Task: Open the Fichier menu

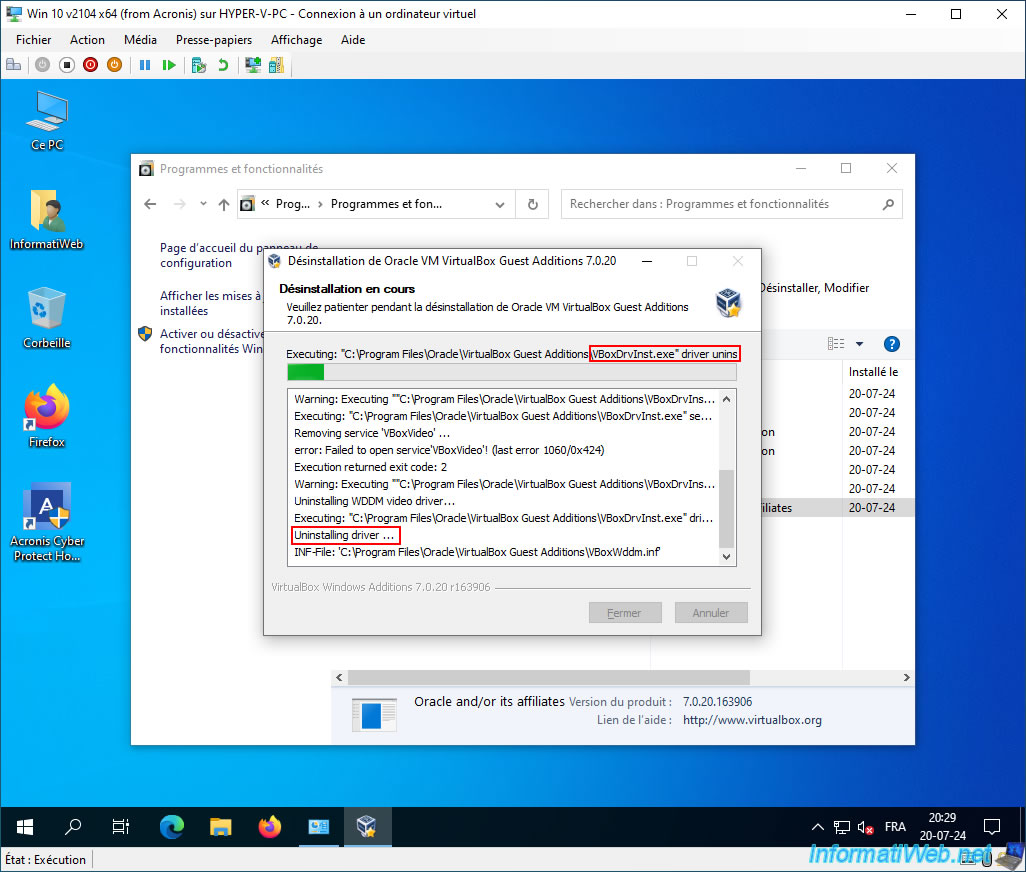Action: (33, 40)
